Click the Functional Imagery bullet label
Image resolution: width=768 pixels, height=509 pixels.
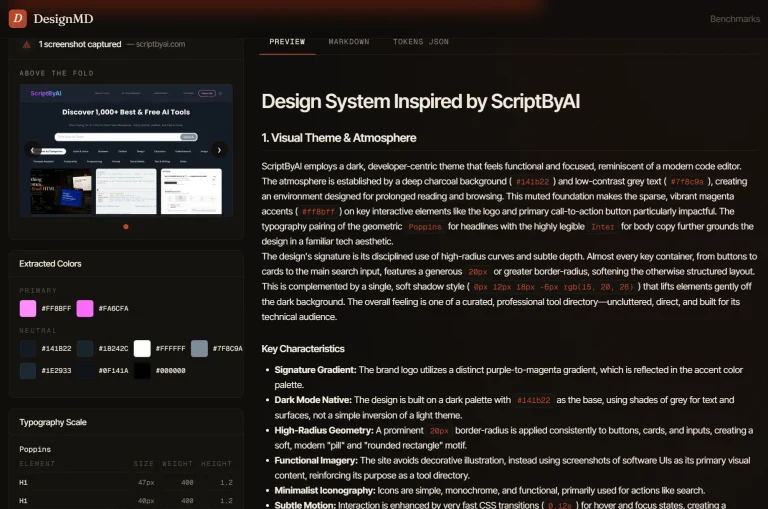(316, 461)
